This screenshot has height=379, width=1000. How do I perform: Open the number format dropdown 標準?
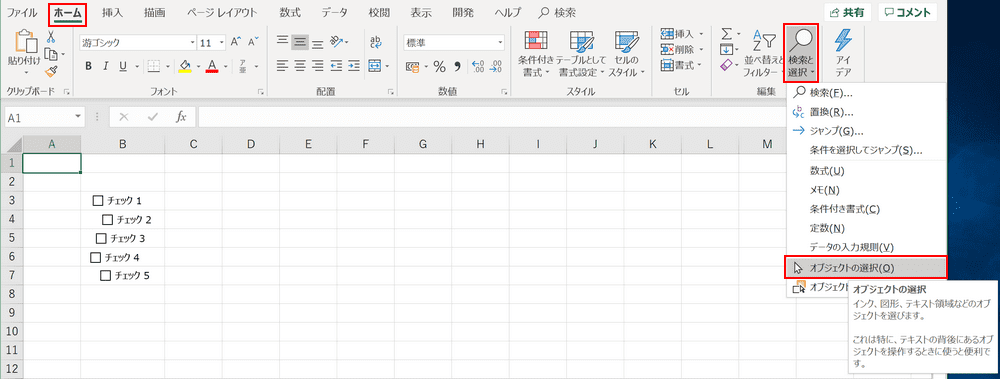point(501,43)
